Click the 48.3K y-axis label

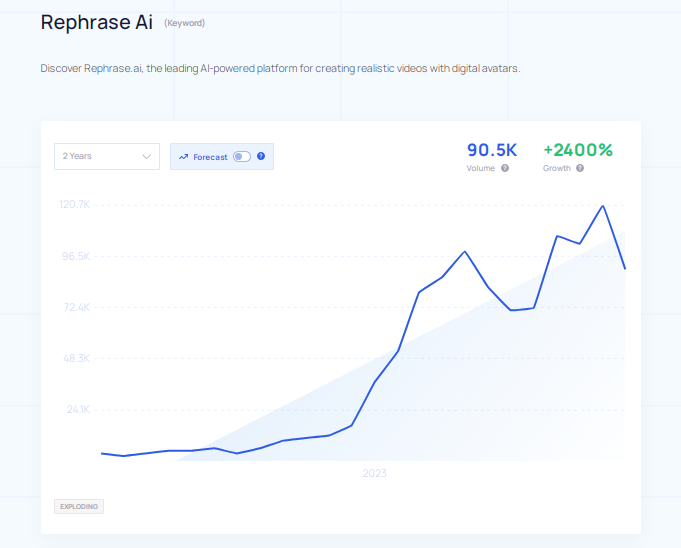[x=76, y=358]
